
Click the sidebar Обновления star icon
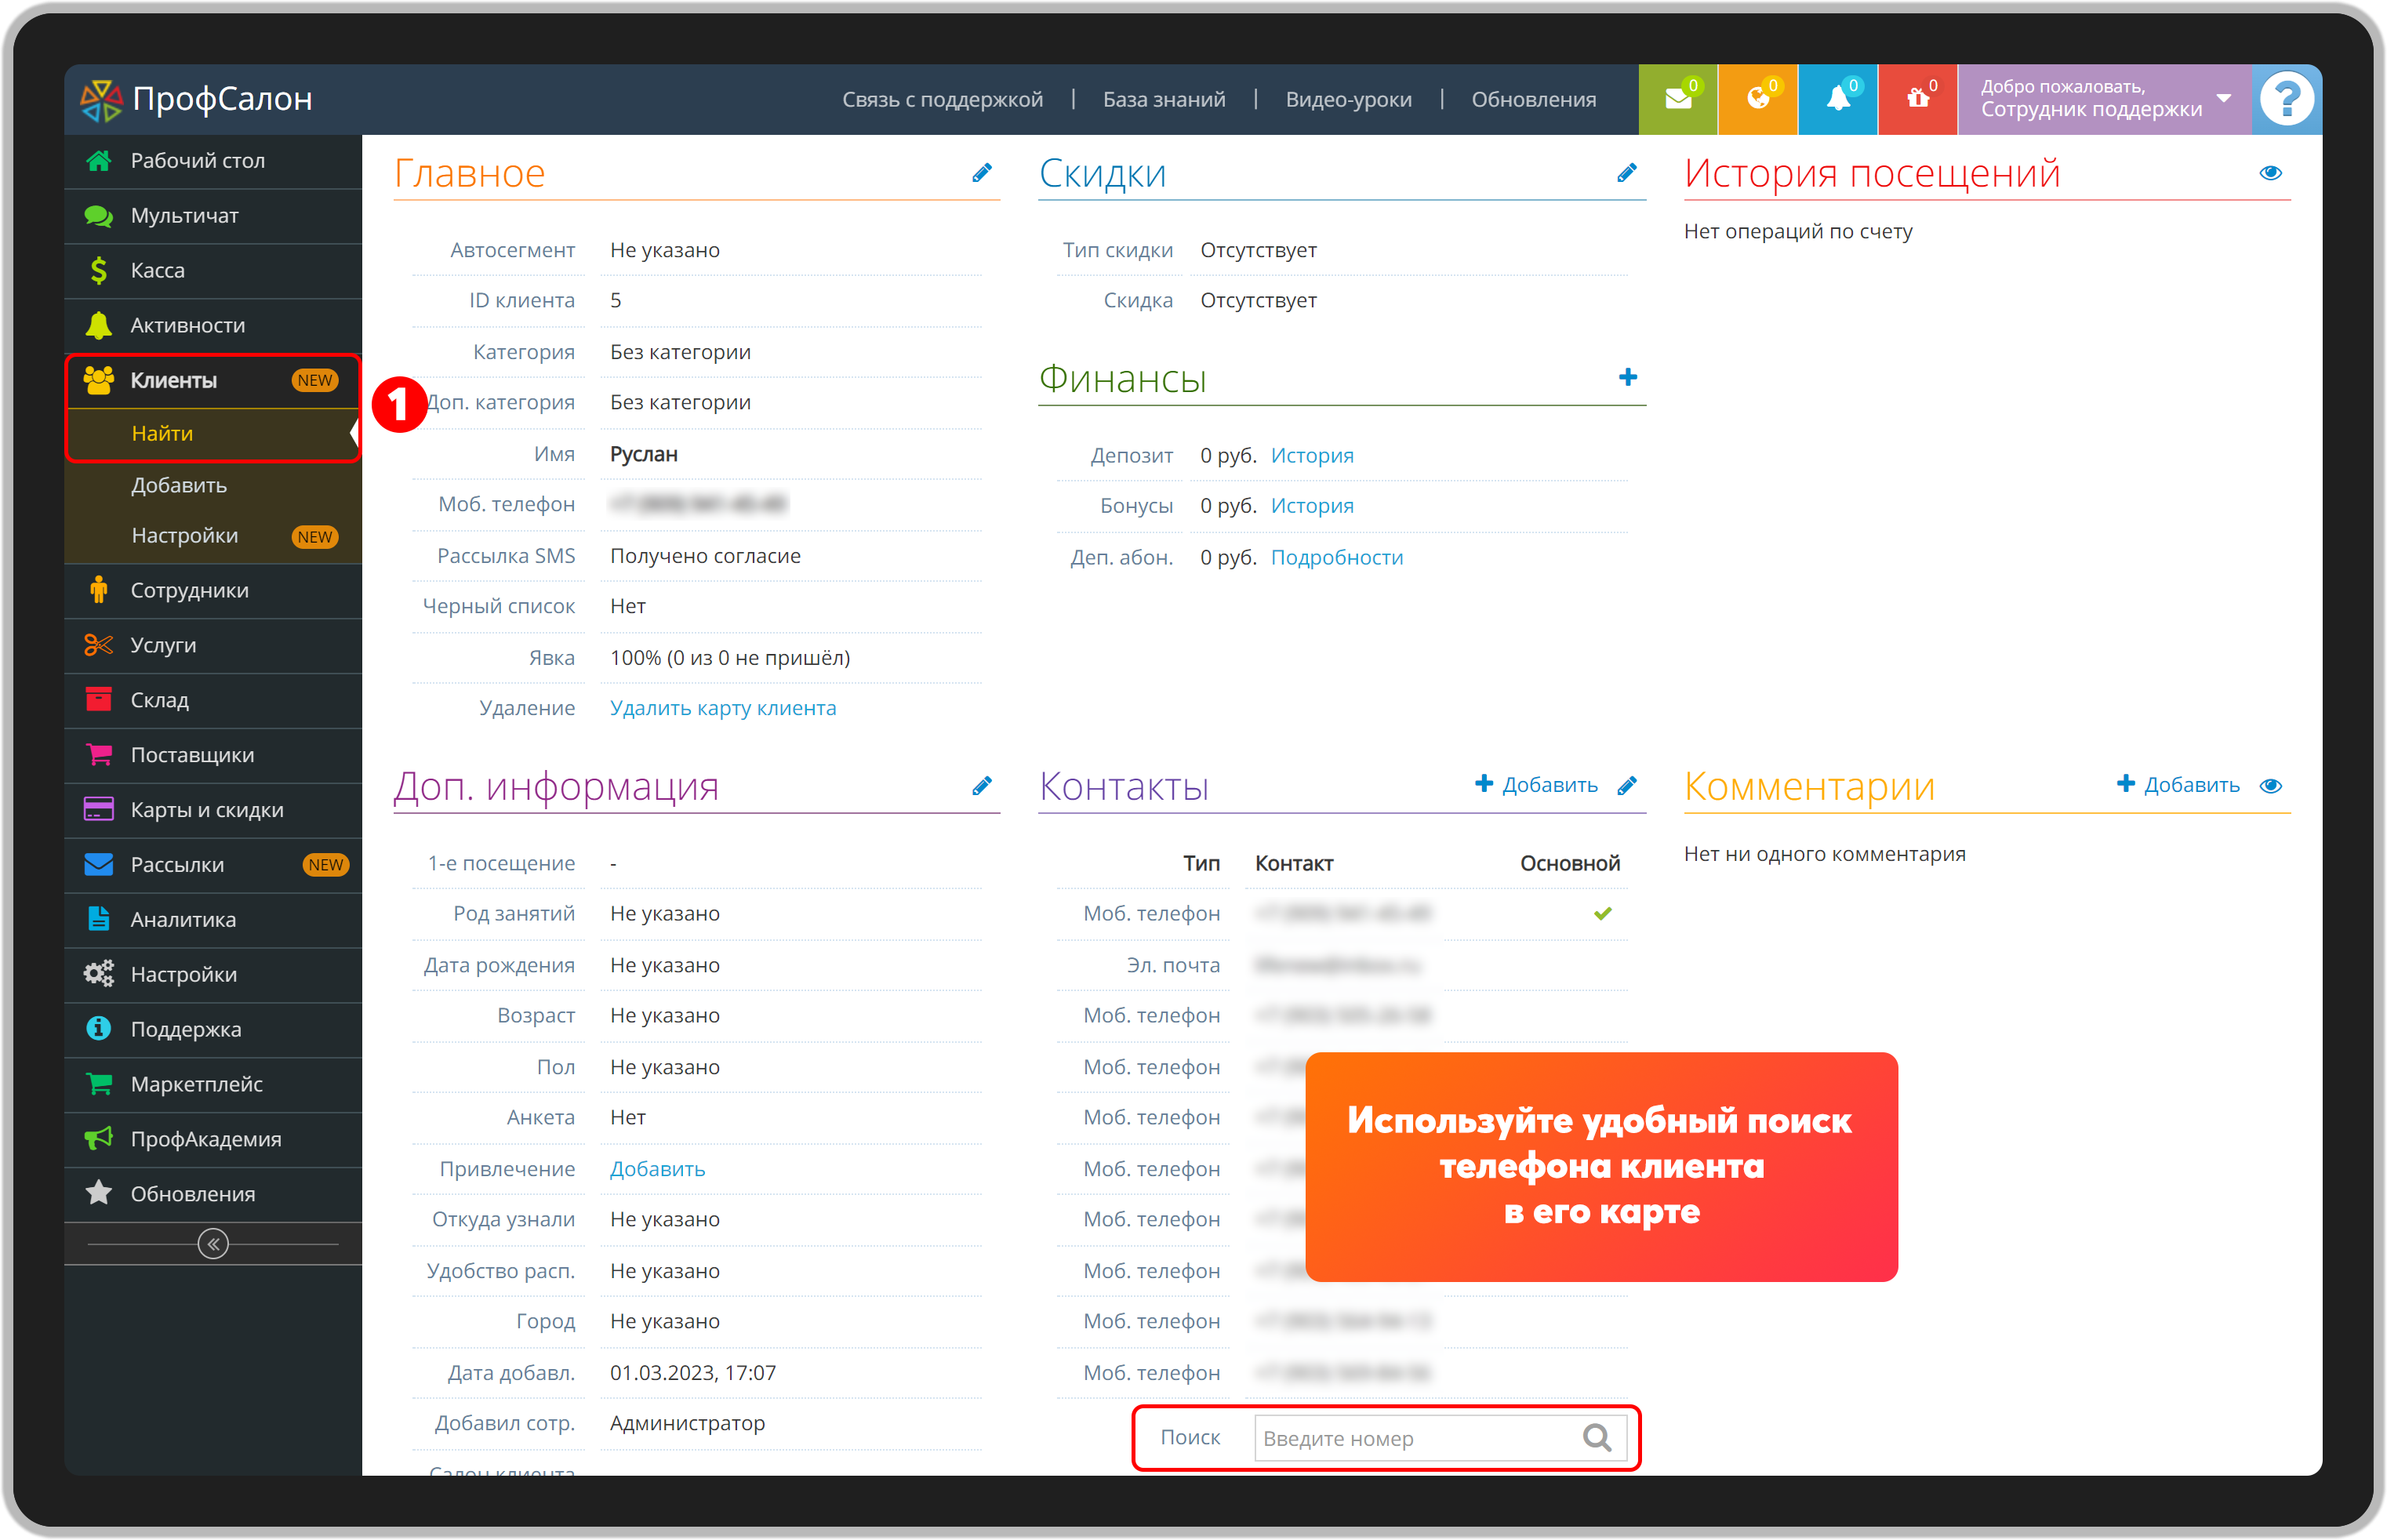[98, 1193]
